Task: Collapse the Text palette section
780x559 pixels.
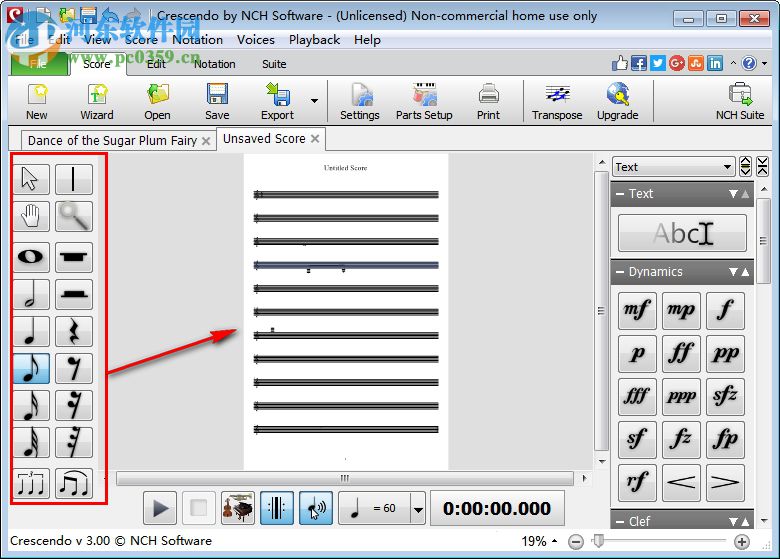Action: [620, 193]
